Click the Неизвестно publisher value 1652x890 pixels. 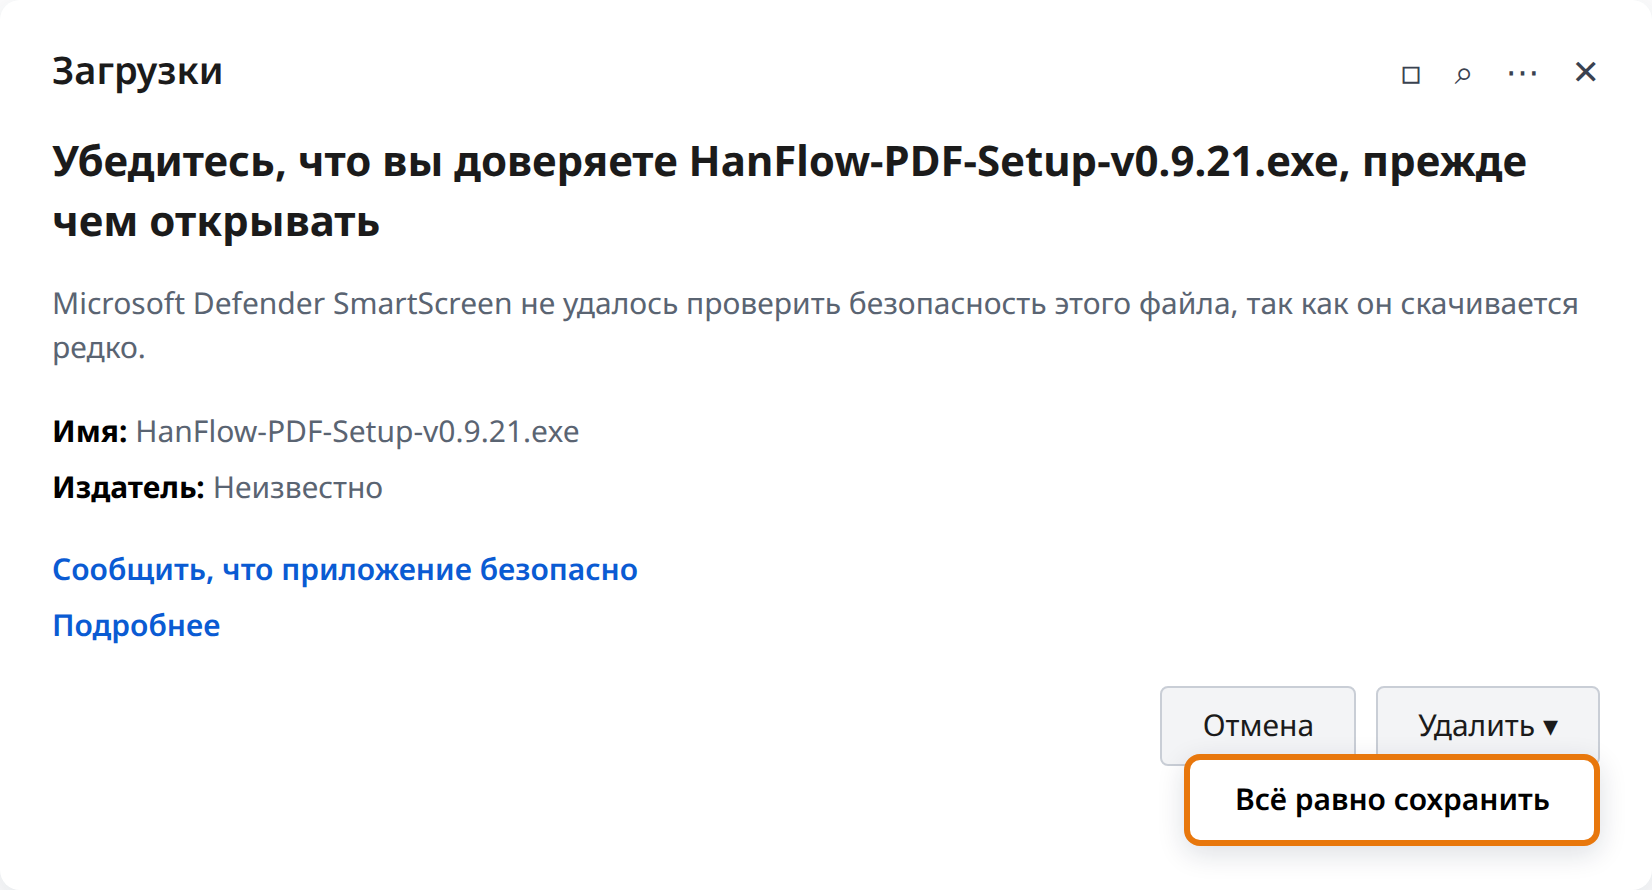[298, 488]
